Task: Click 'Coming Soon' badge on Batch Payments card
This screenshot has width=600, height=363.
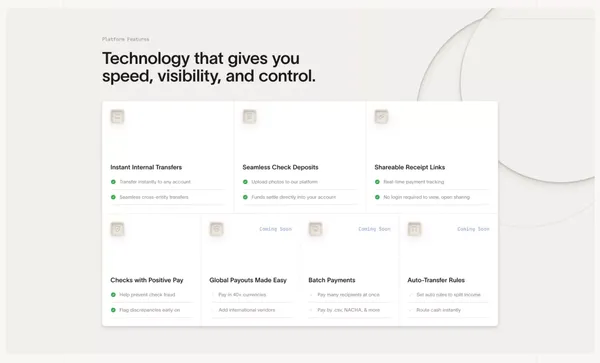Action: (x=374, y=229)
